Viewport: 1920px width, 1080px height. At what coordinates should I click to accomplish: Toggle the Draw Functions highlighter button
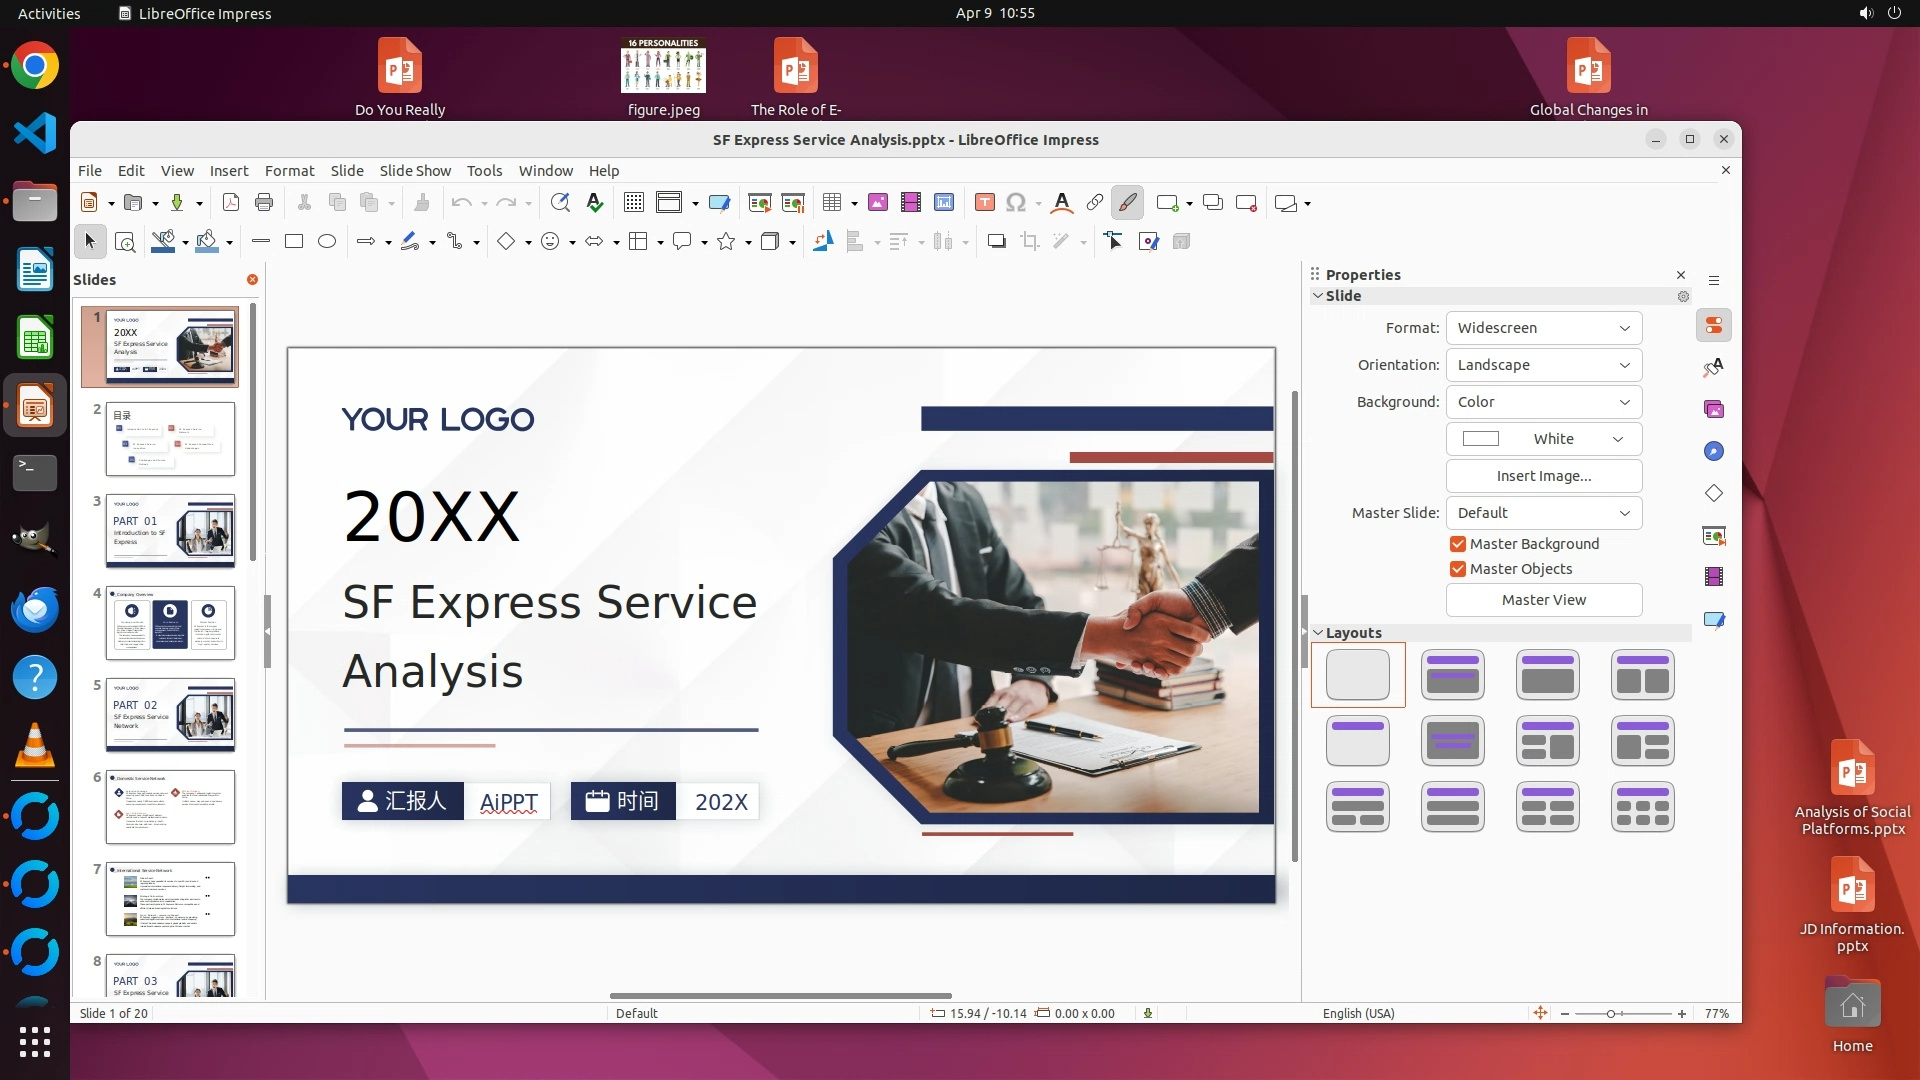pos(1127,203)
